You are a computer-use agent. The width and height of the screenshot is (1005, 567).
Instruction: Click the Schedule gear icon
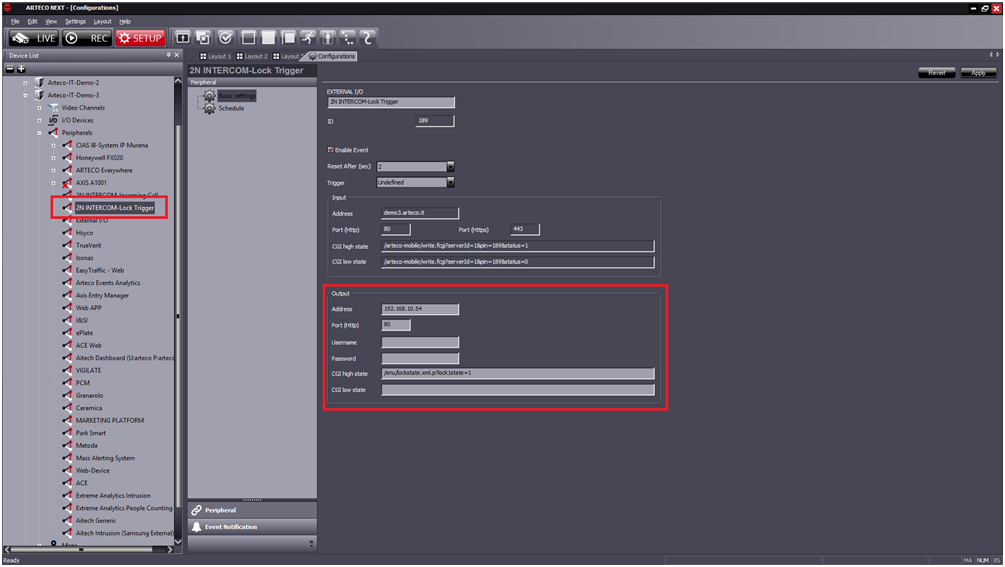coord(209,108)
